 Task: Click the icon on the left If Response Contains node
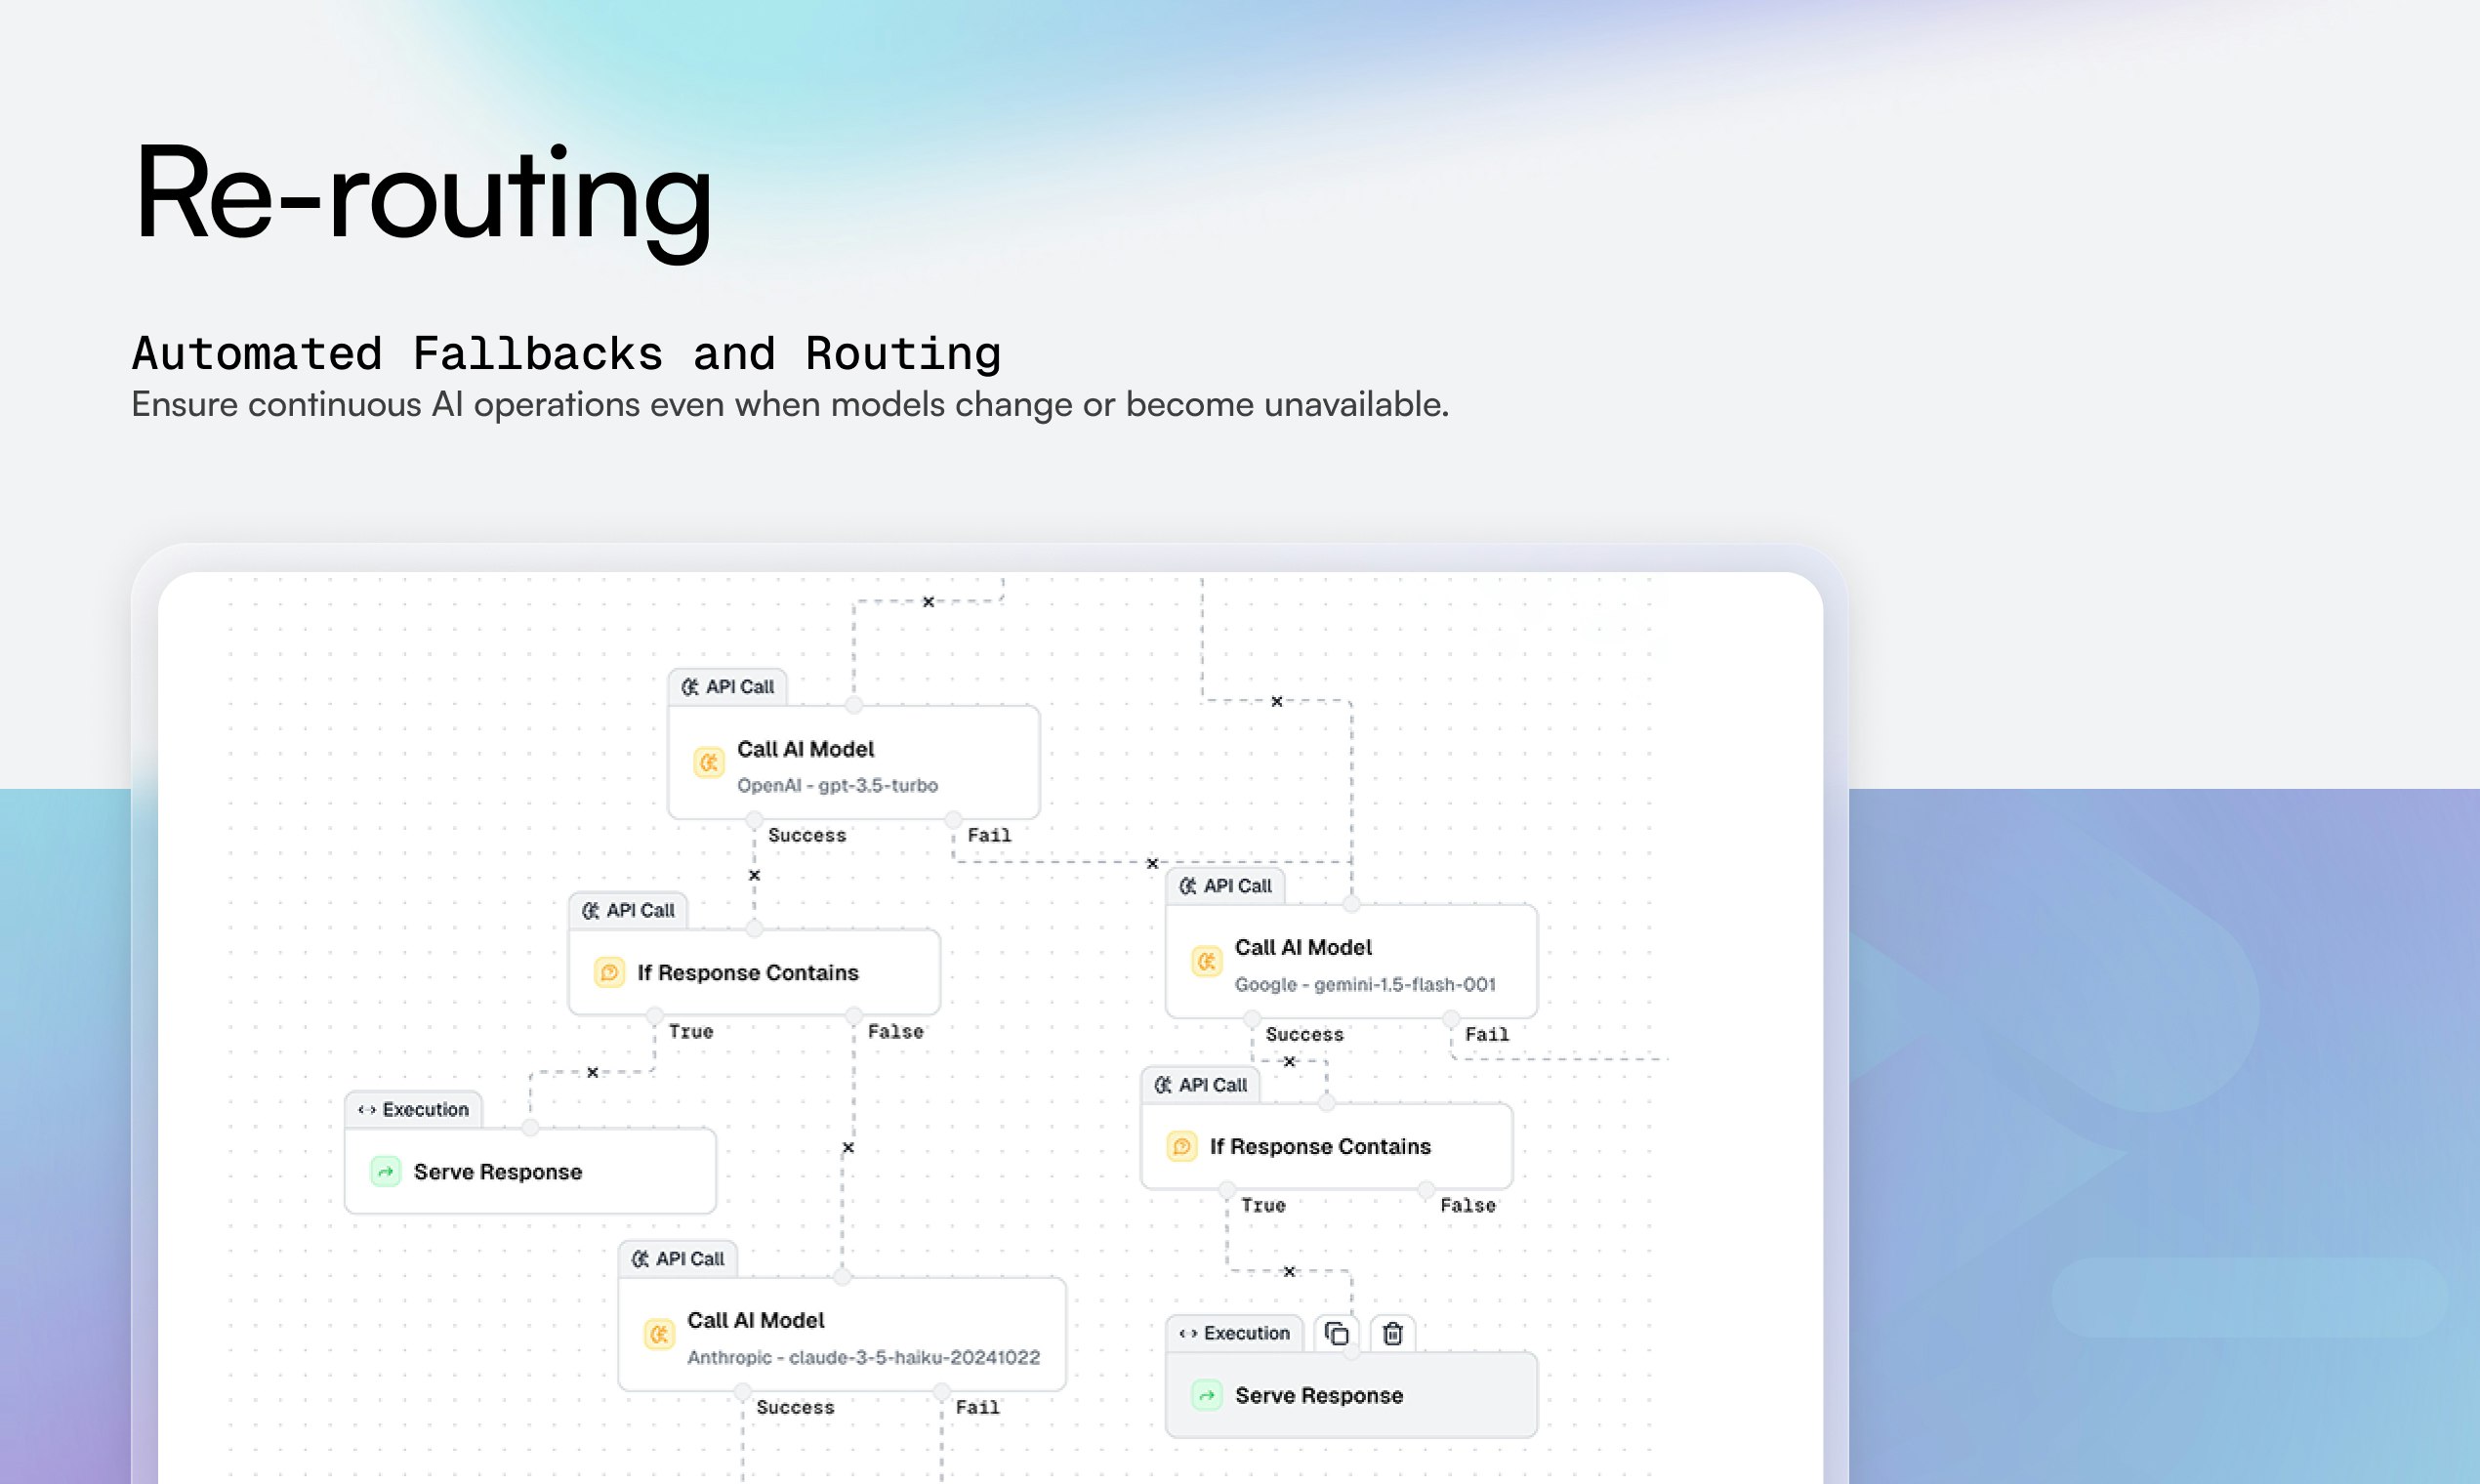[609, 972]
